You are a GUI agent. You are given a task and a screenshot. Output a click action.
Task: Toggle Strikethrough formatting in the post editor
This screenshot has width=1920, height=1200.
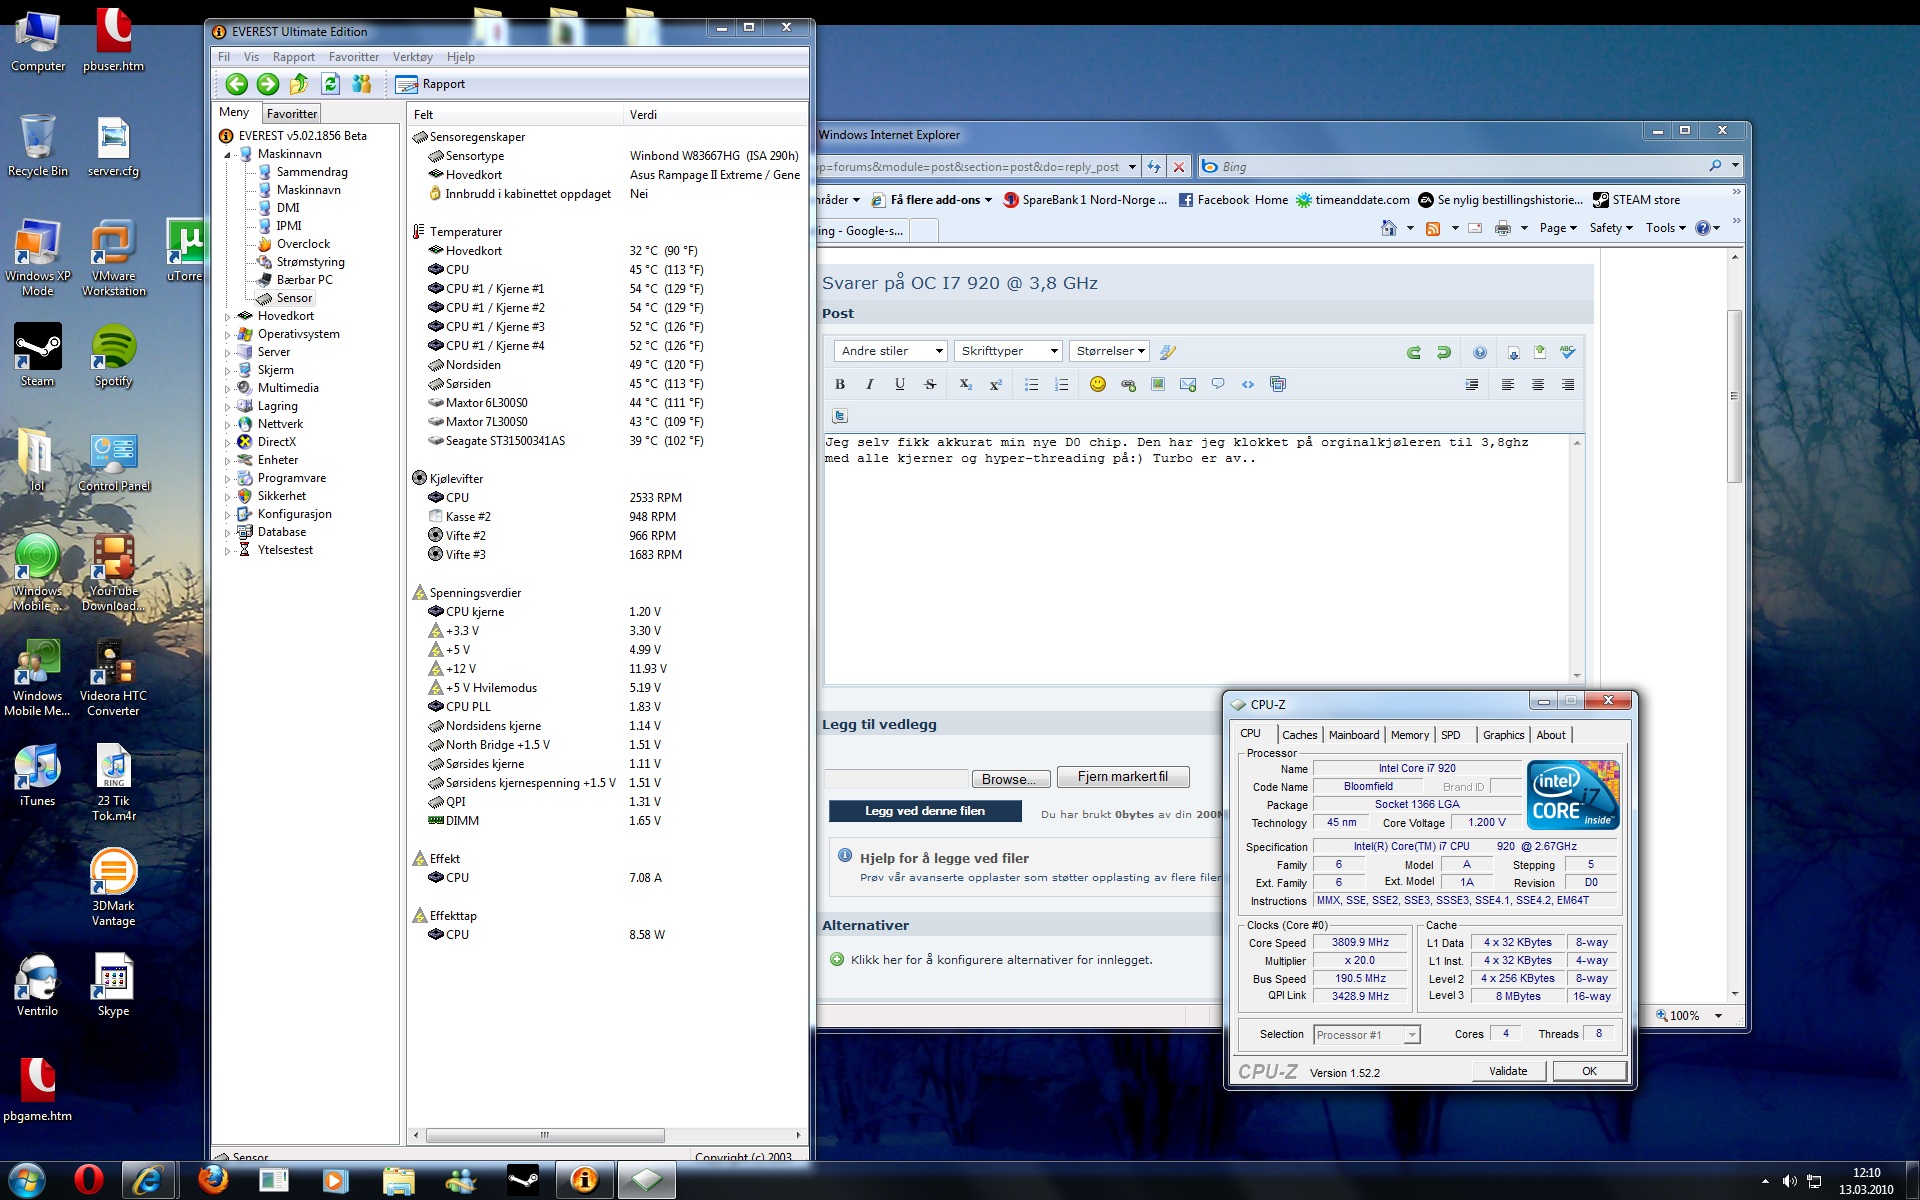(930, 384)
